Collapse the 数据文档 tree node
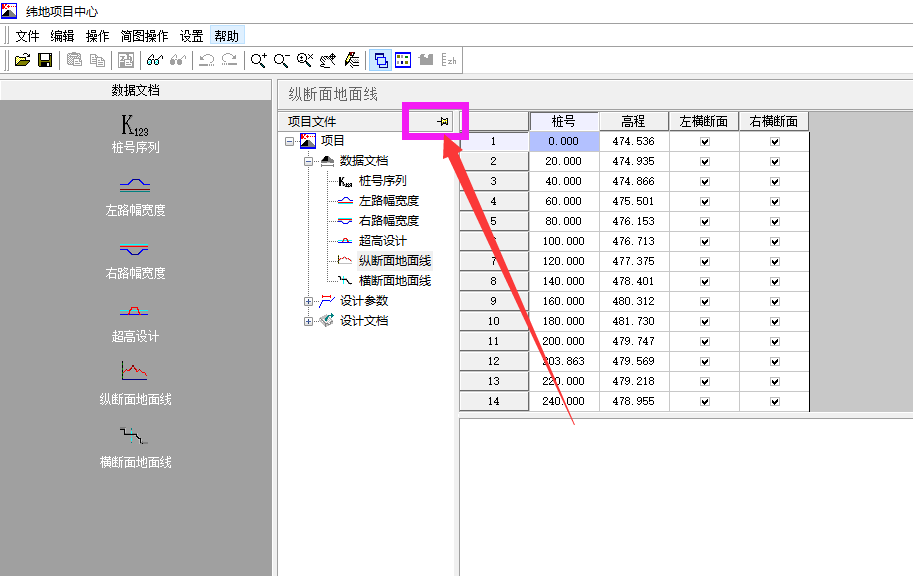 click(309, 161)
